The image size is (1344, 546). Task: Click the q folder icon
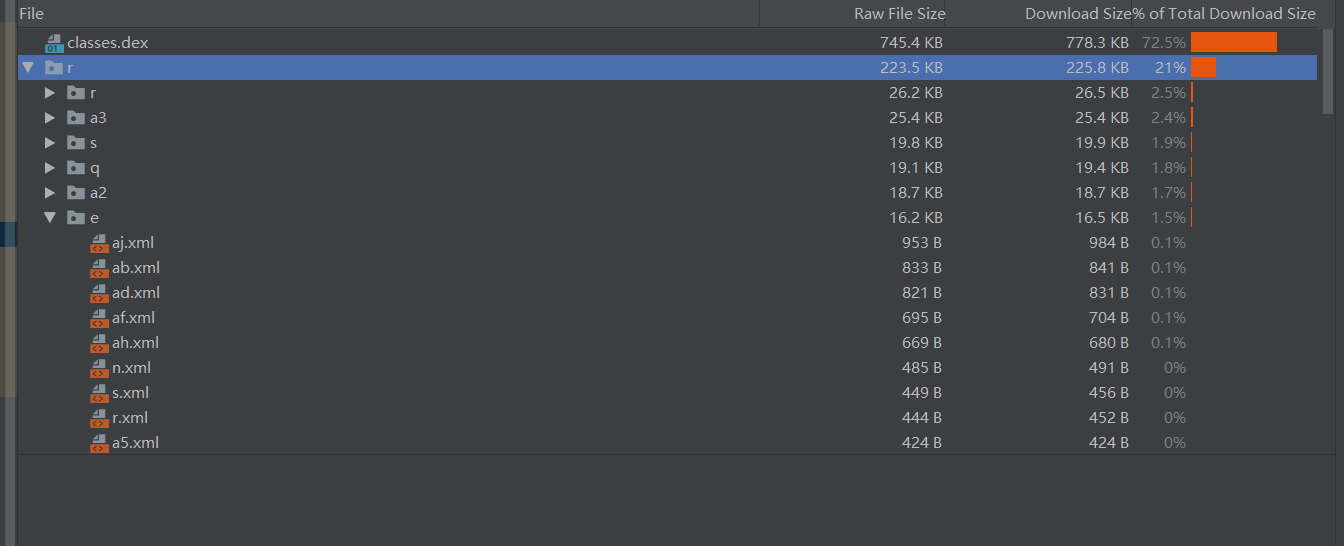click(76, 168)
